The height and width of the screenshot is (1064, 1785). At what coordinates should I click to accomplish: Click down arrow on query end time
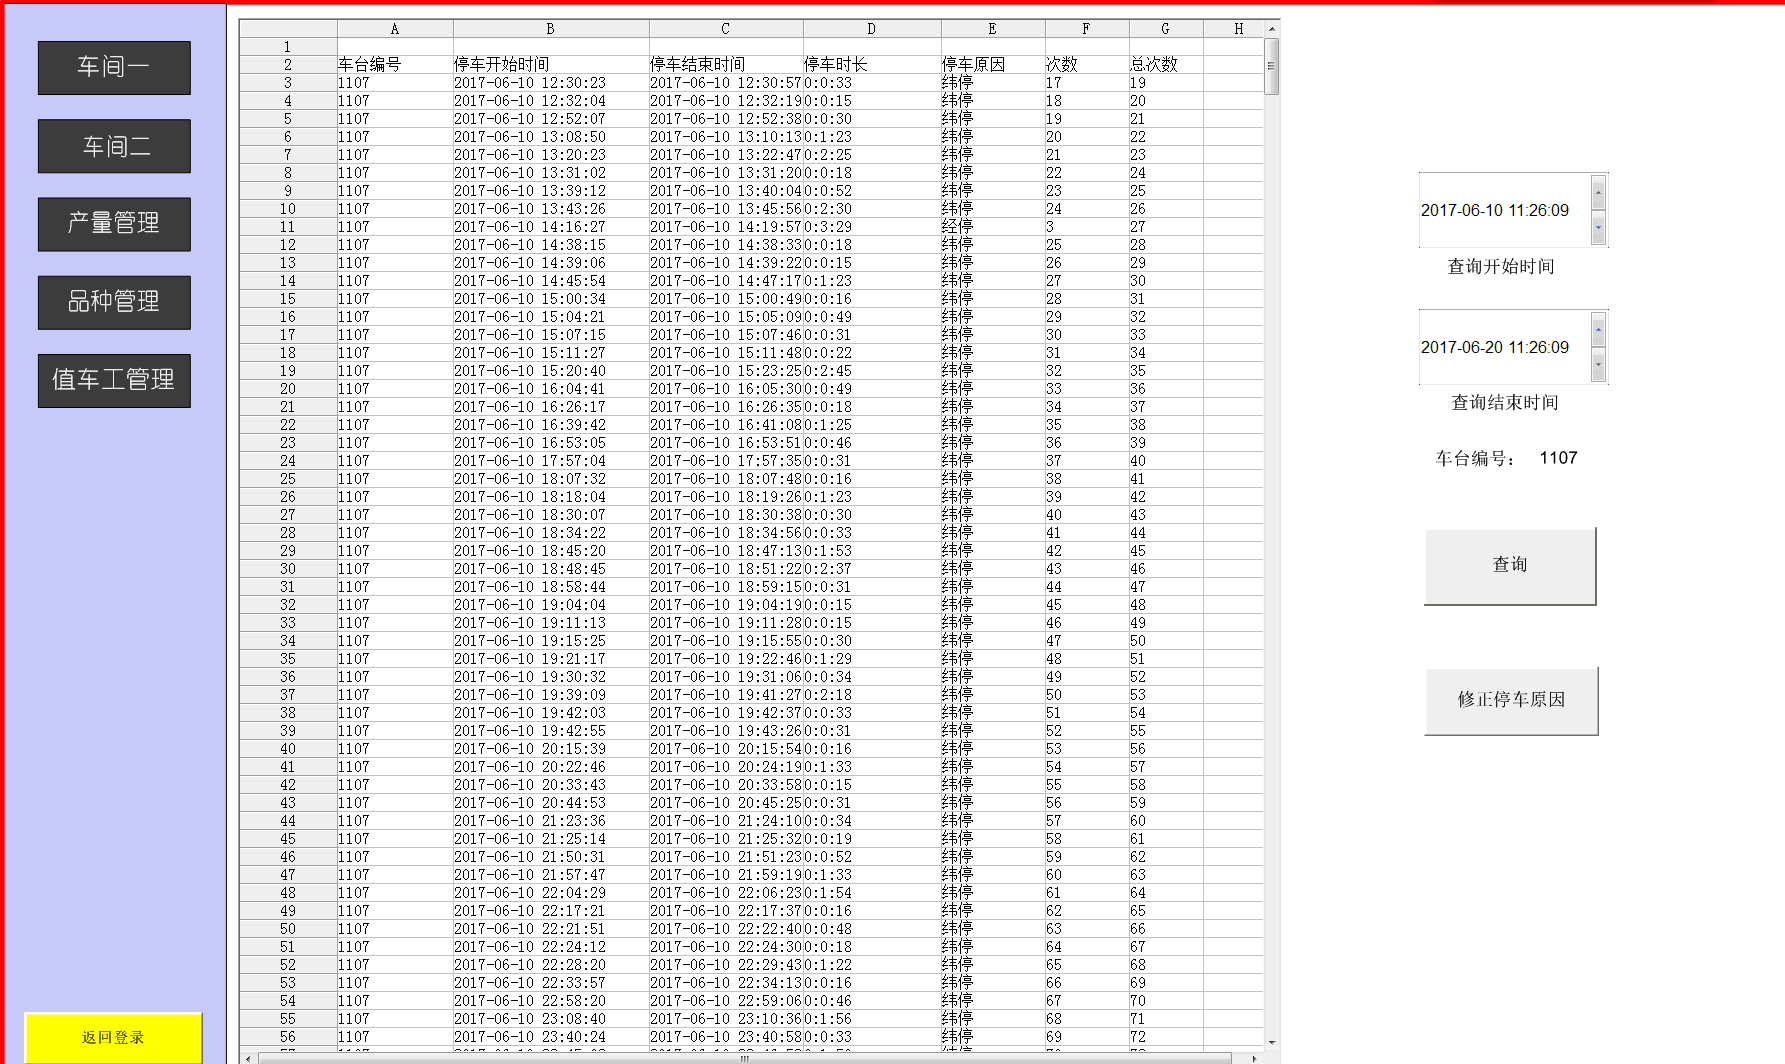coord(1598,365)
